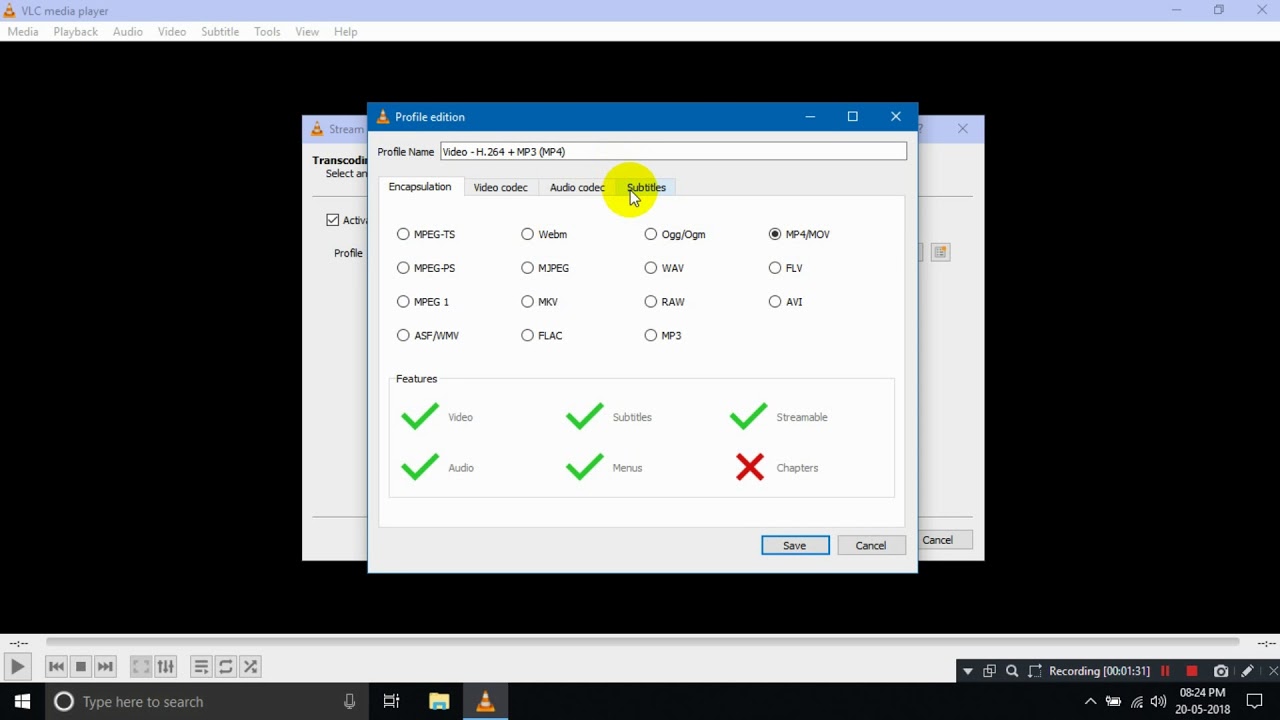Click the profile list icon in the Stream dialog

click(940, 252)
